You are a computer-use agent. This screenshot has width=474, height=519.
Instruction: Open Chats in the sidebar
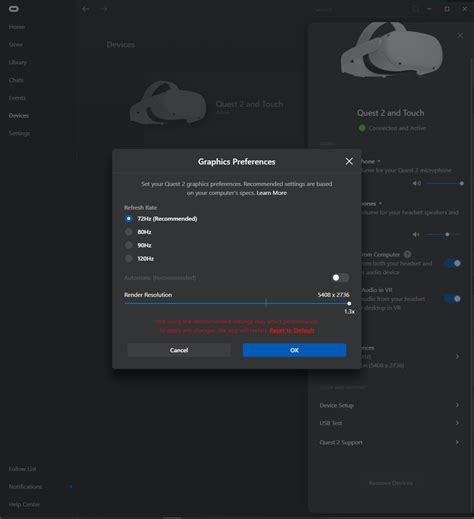tap(16, 80)
